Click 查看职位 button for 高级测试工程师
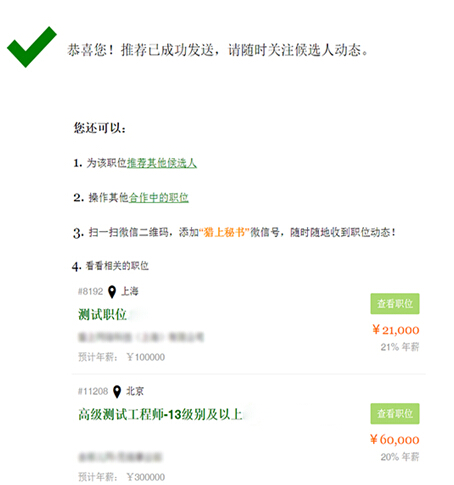Image resolution: width=454 pixels, height=485 pixels. (x=395, y=414)
